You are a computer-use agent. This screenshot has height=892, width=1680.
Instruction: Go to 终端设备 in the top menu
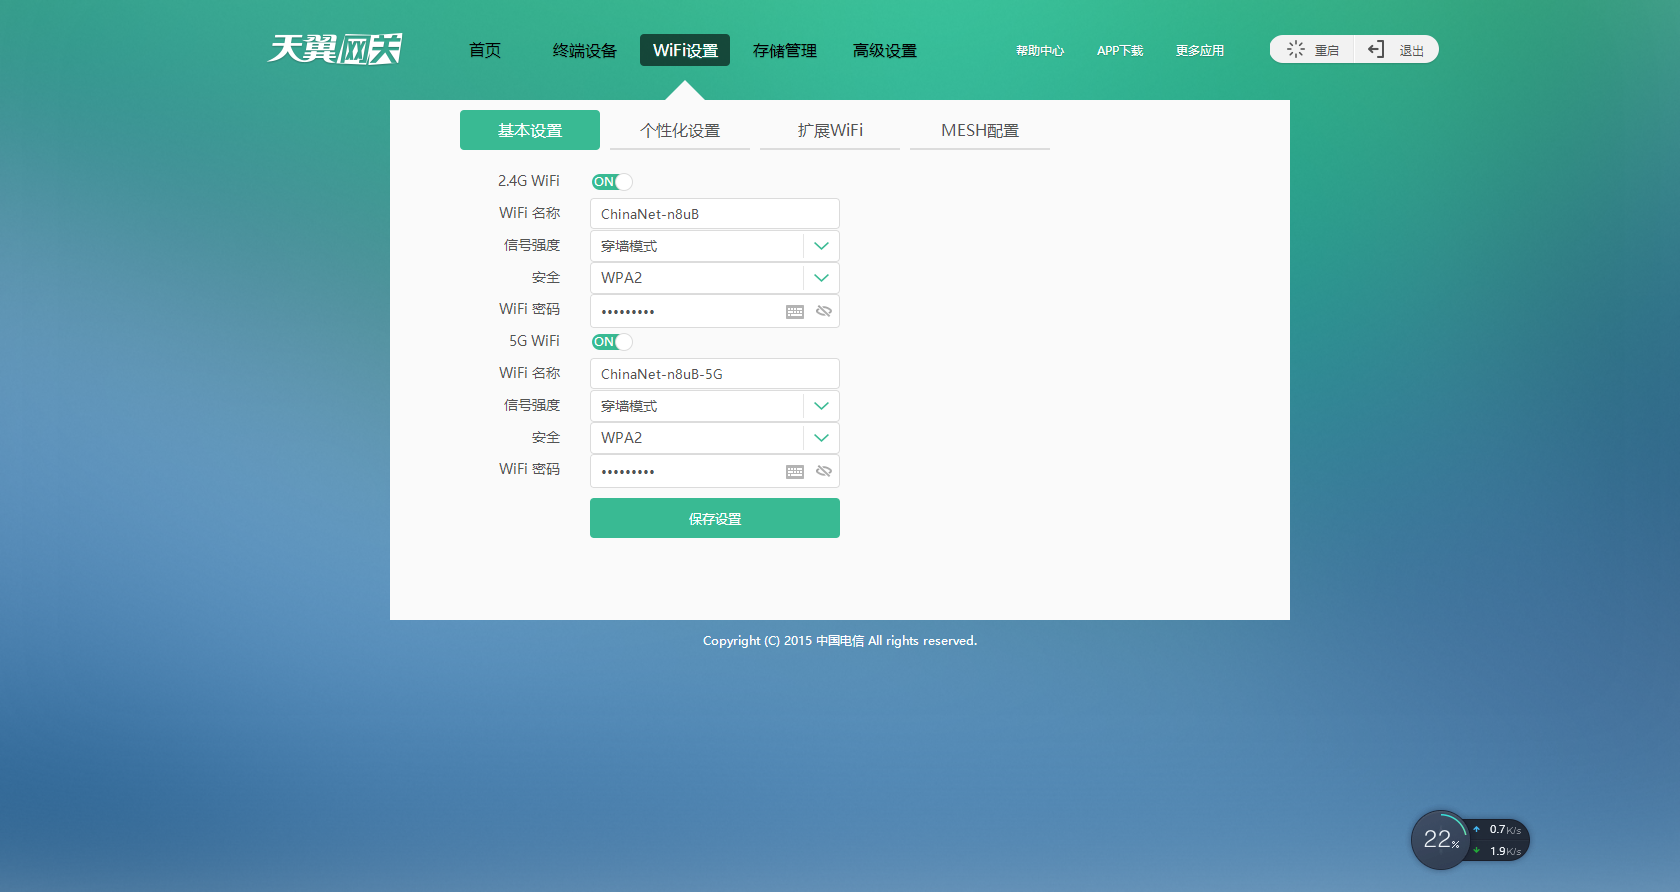click(585, 51)
